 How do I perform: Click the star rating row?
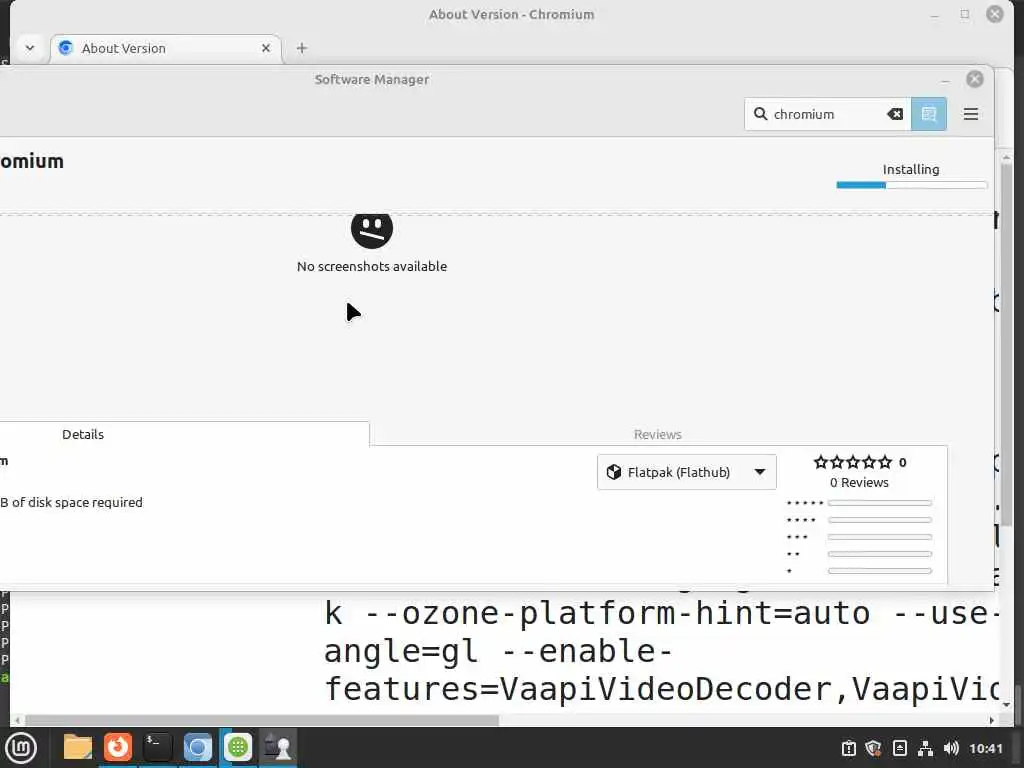click(x=852, y=462)
